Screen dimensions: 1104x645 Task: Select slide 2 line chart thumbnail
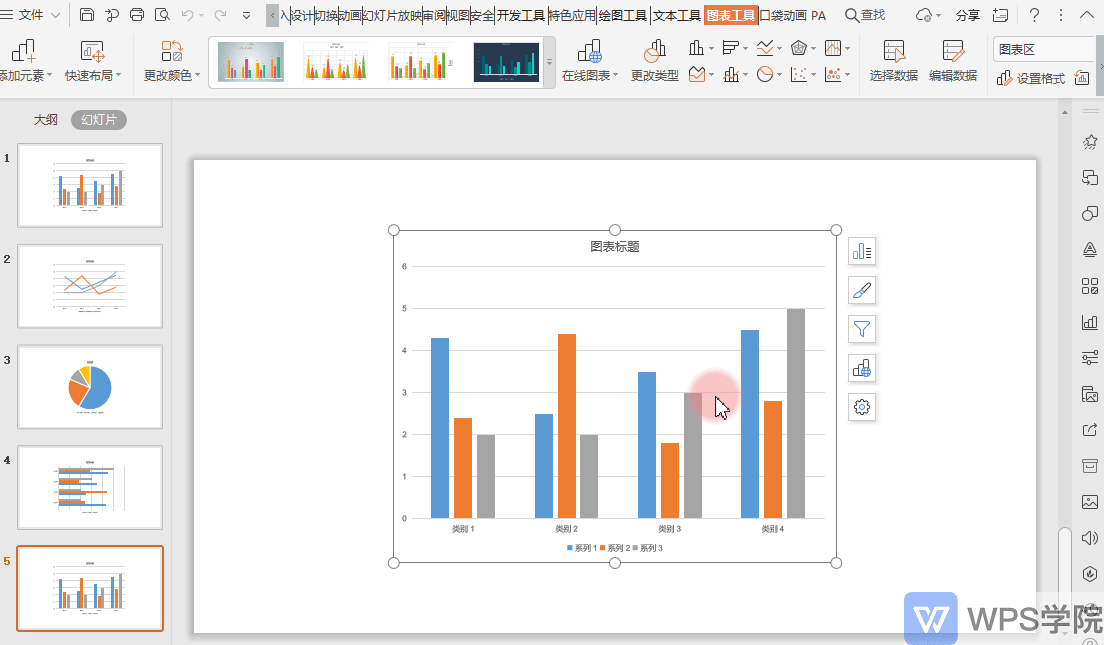90,286
